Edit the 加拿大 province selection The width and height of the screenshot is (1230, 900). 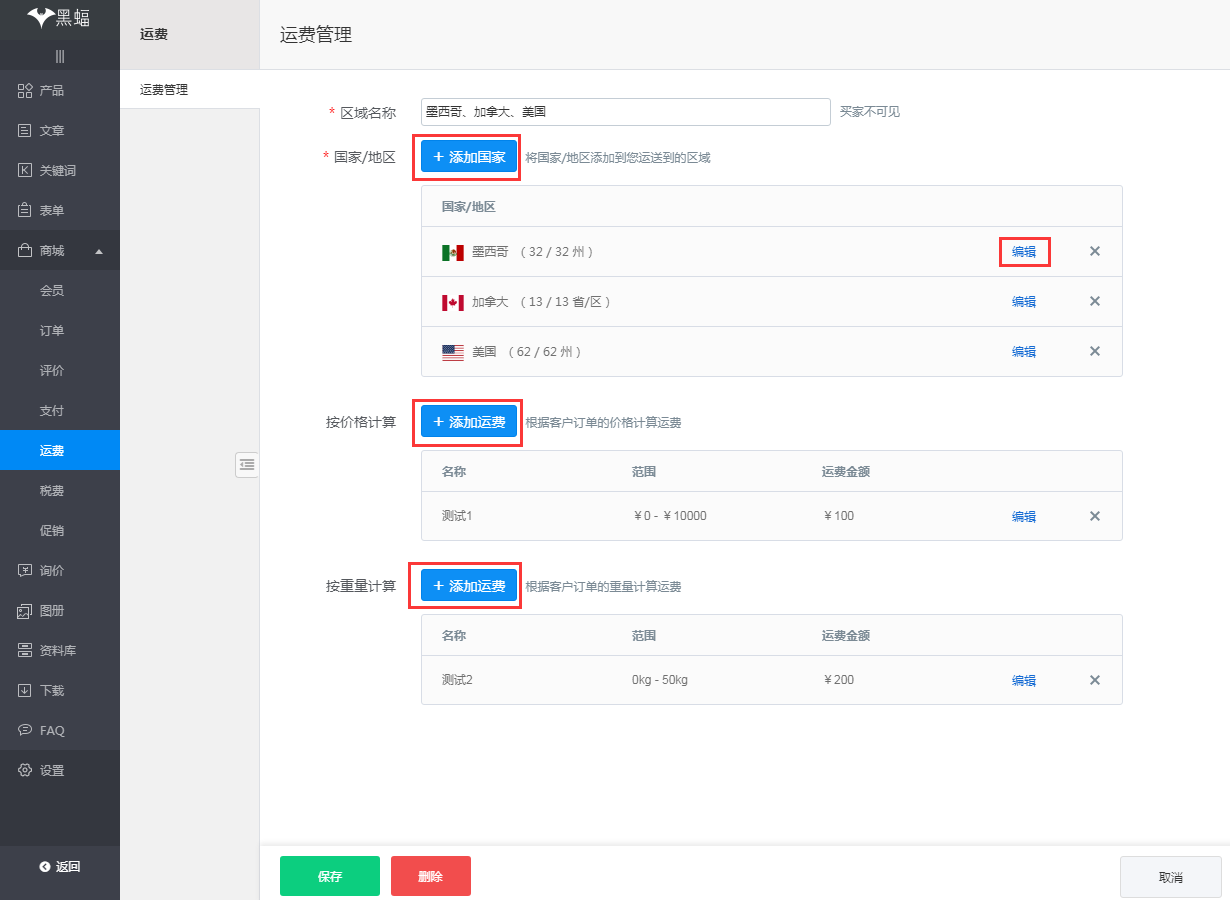pos(1024,301)
